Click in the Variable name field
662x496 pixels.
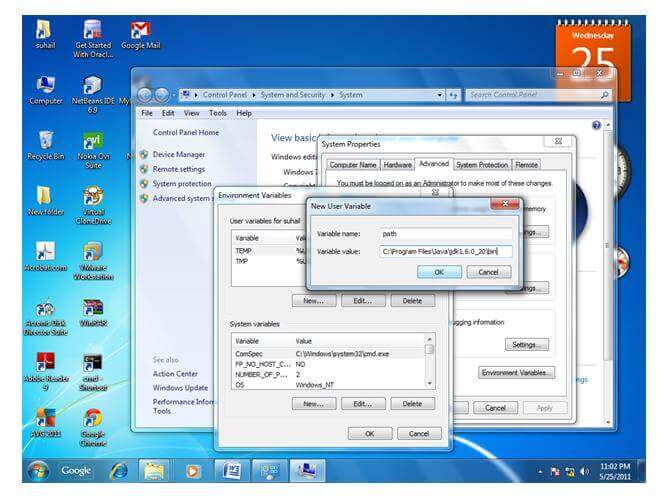pyautogui.click(x=446, y=233)
